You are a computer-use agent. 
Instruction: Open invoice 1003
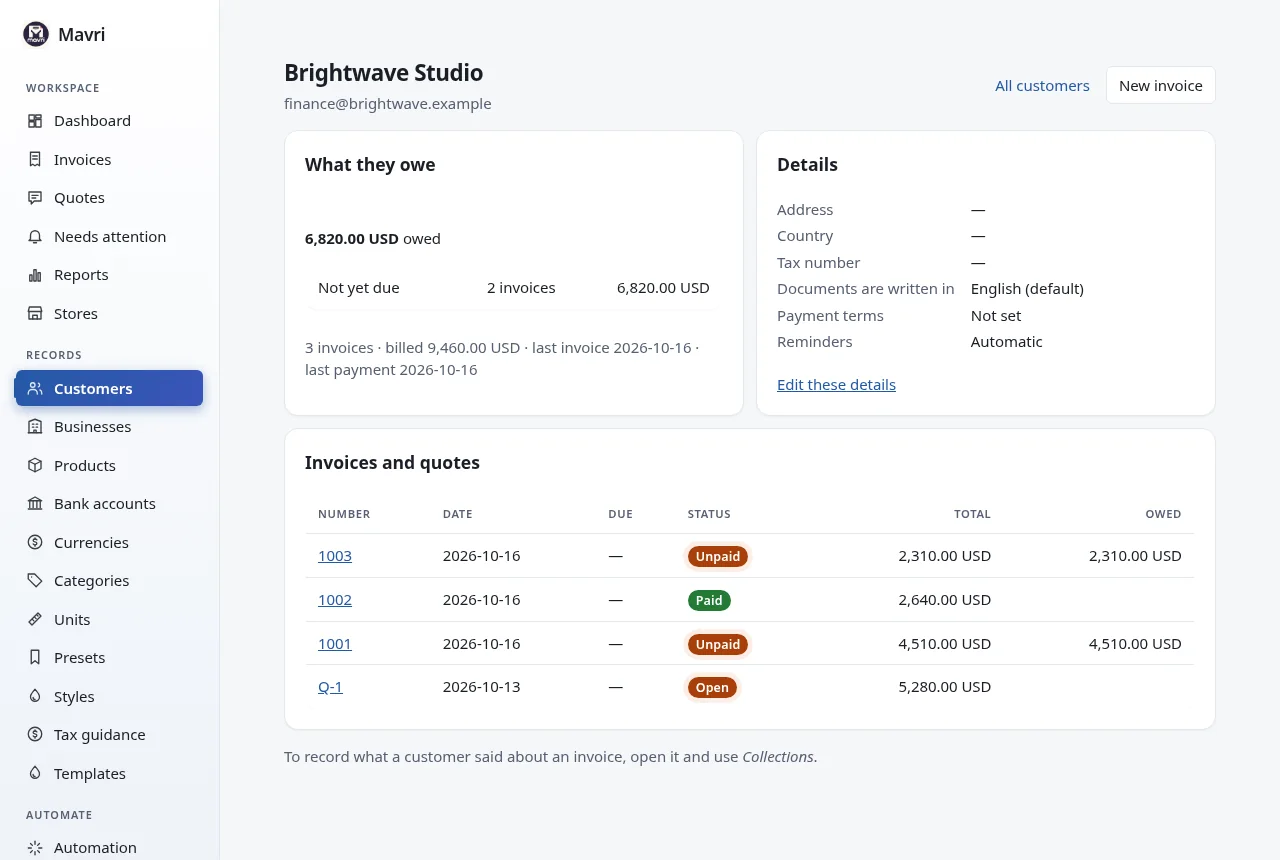335,556
